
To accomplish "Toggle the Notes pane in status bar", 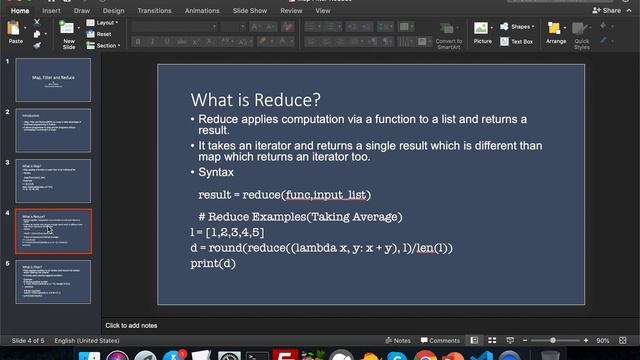I will [398, 340].
